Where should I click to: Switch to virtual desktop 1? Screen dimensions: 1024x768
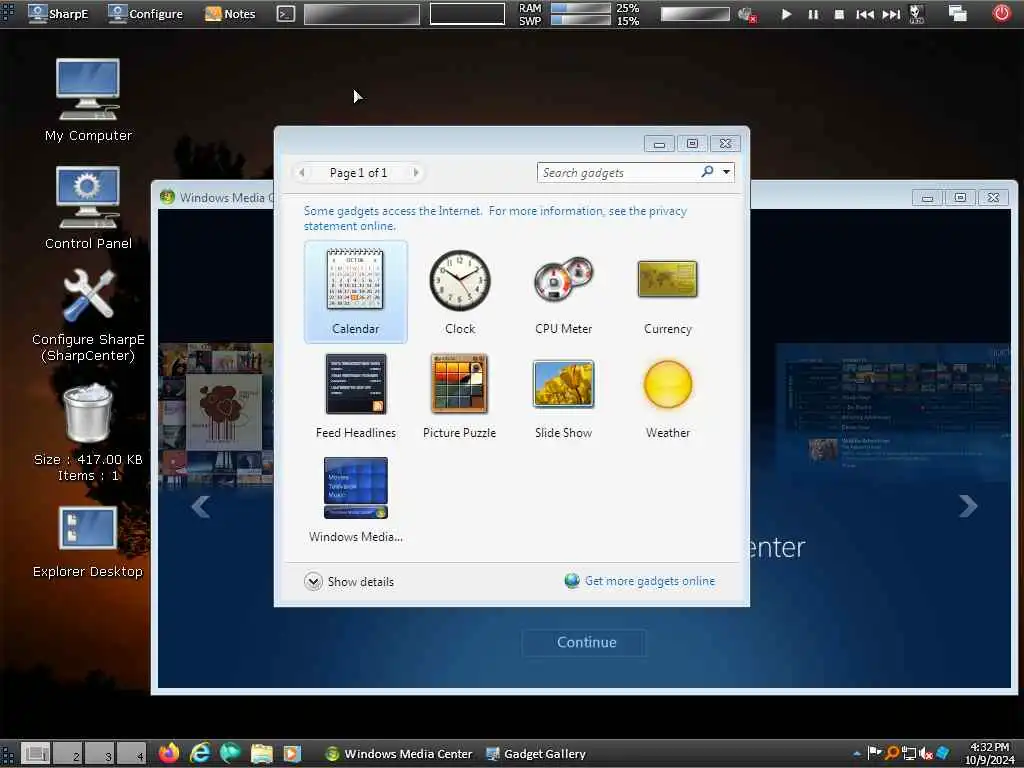(36, 753)
